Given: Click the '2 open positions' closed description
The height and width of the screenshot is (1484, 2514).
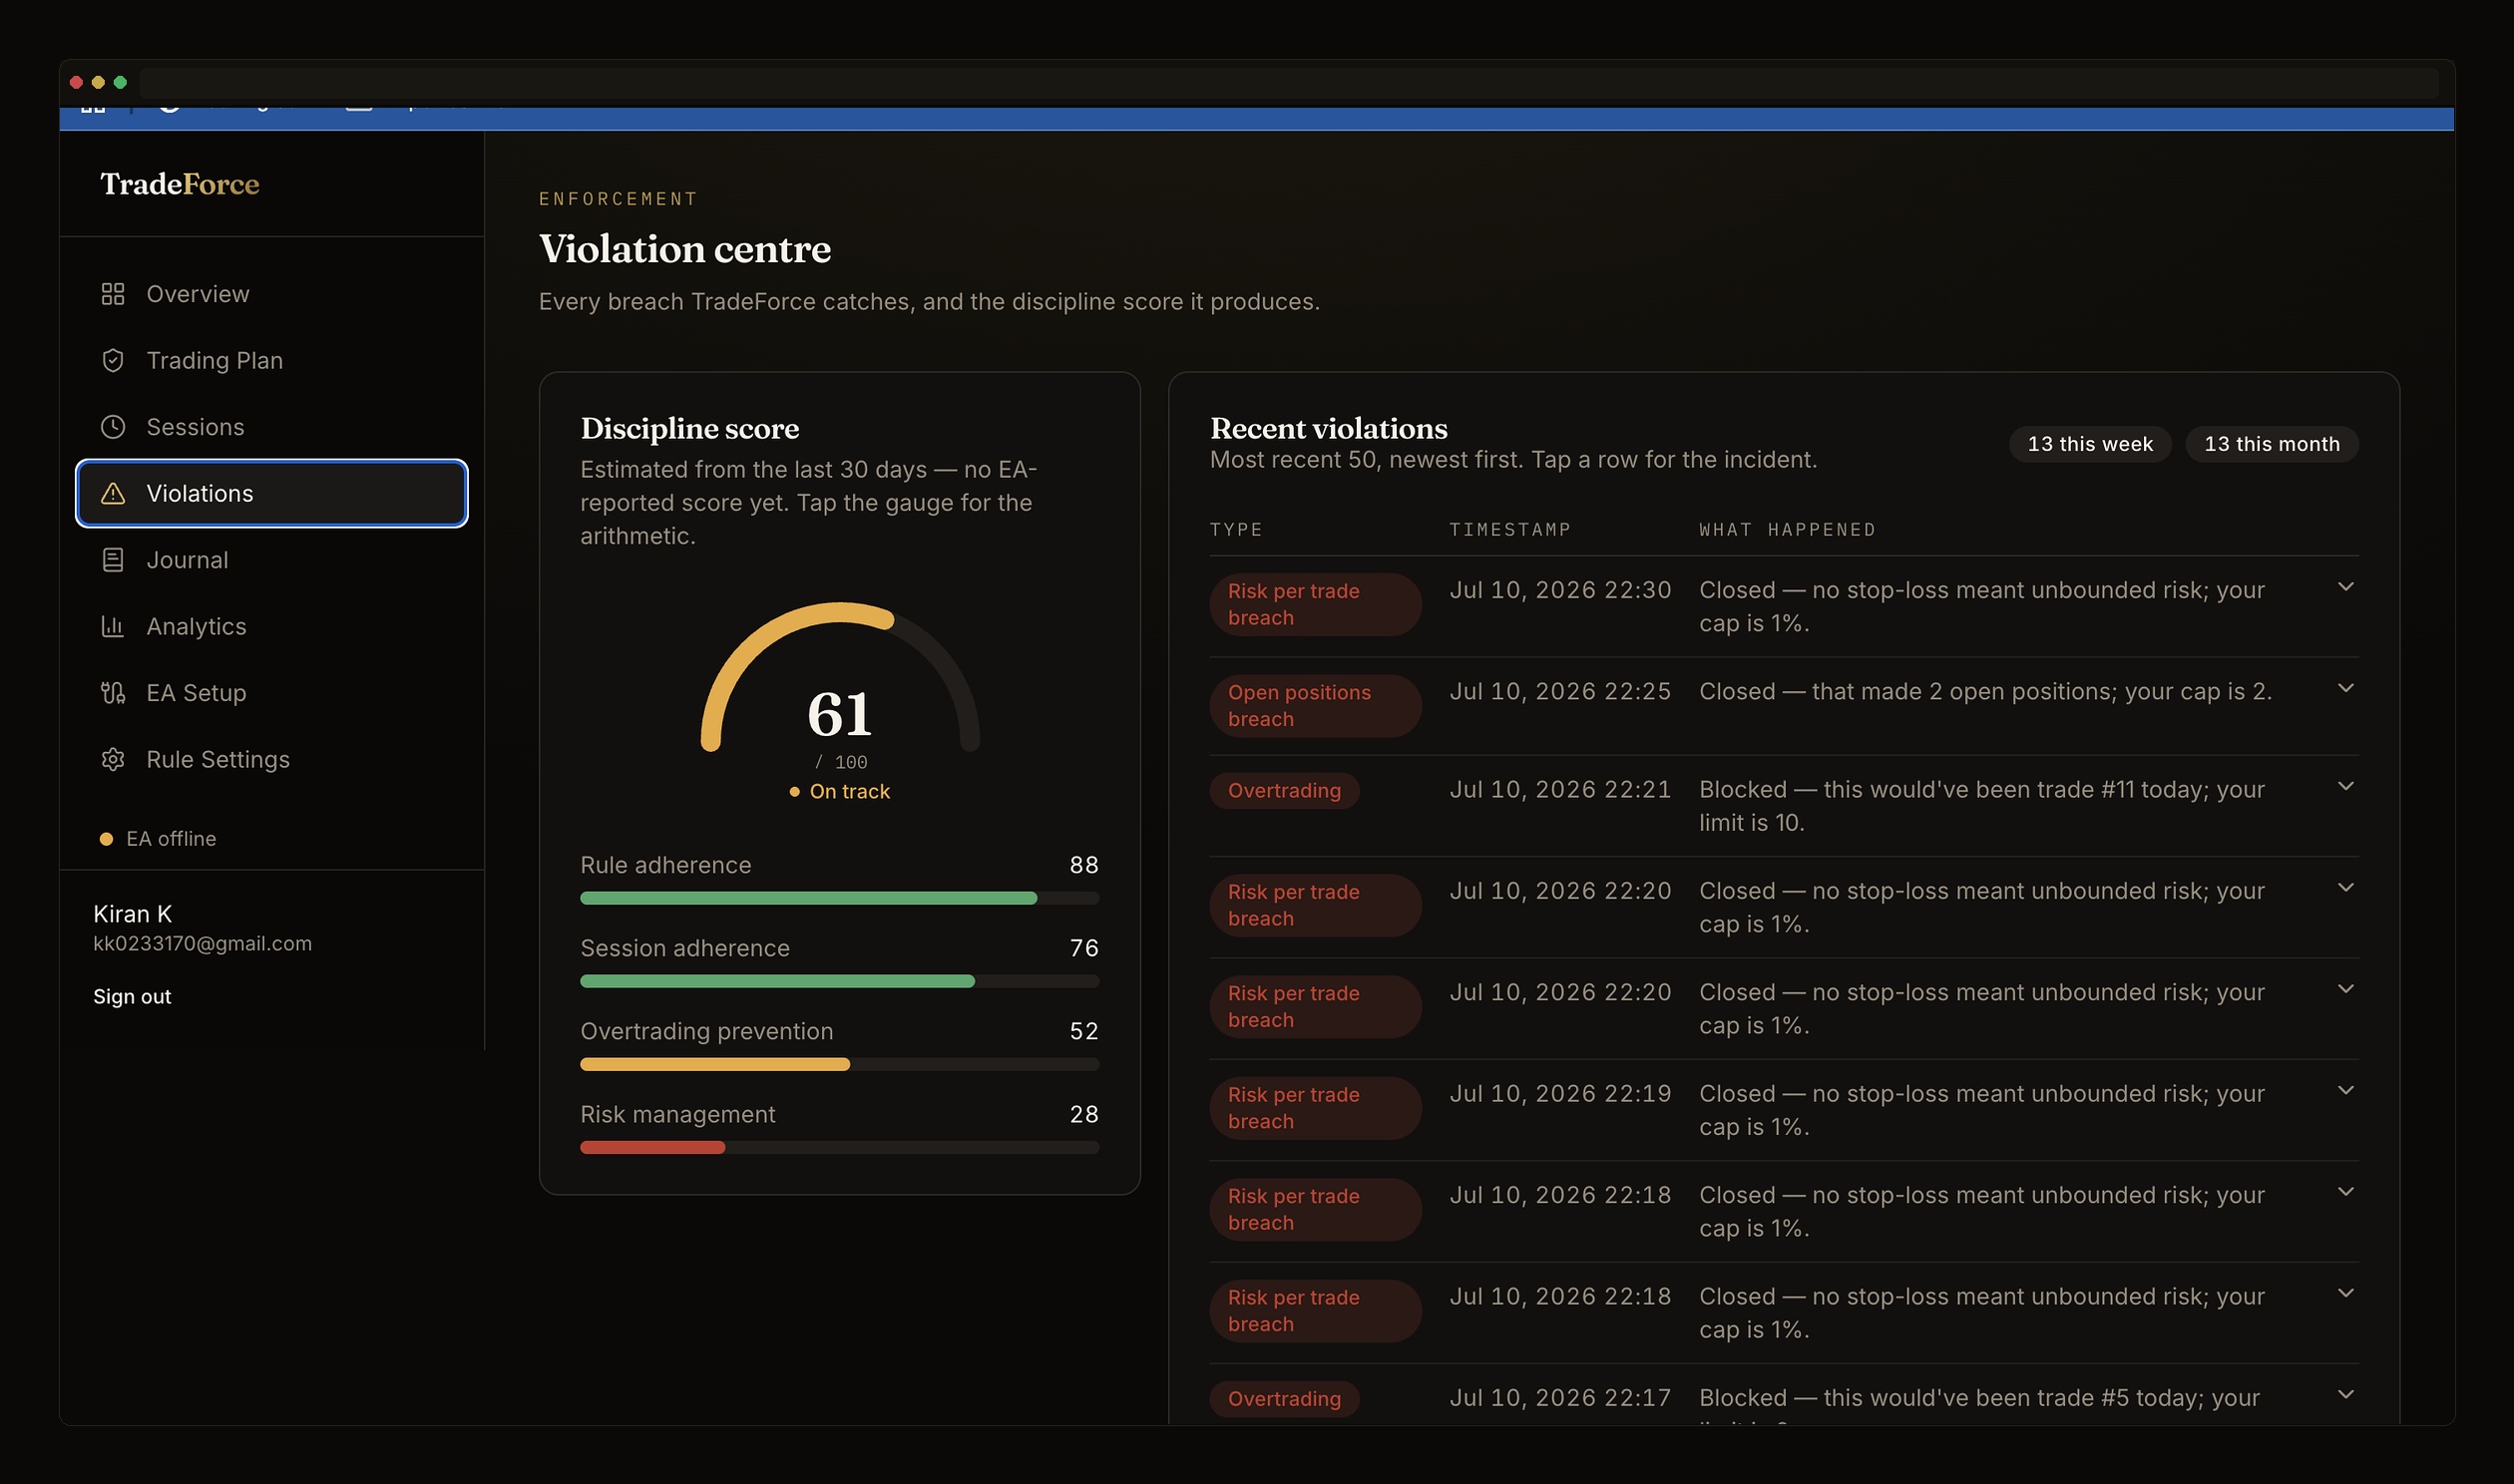Looking at the screenshot, I should click(1985, 692).
